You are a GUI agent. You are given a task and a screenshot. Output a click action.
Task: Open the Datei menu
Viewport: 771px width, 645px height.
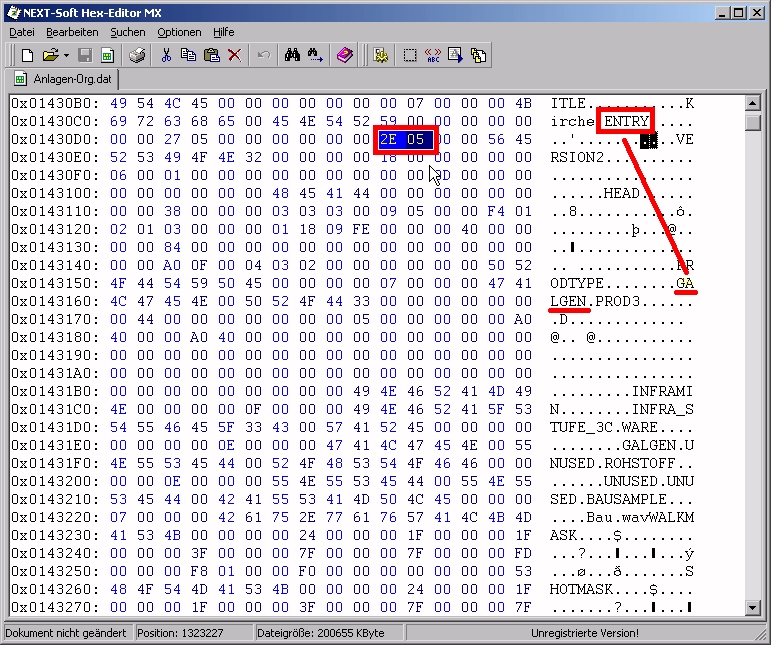(x=22, y=32)
